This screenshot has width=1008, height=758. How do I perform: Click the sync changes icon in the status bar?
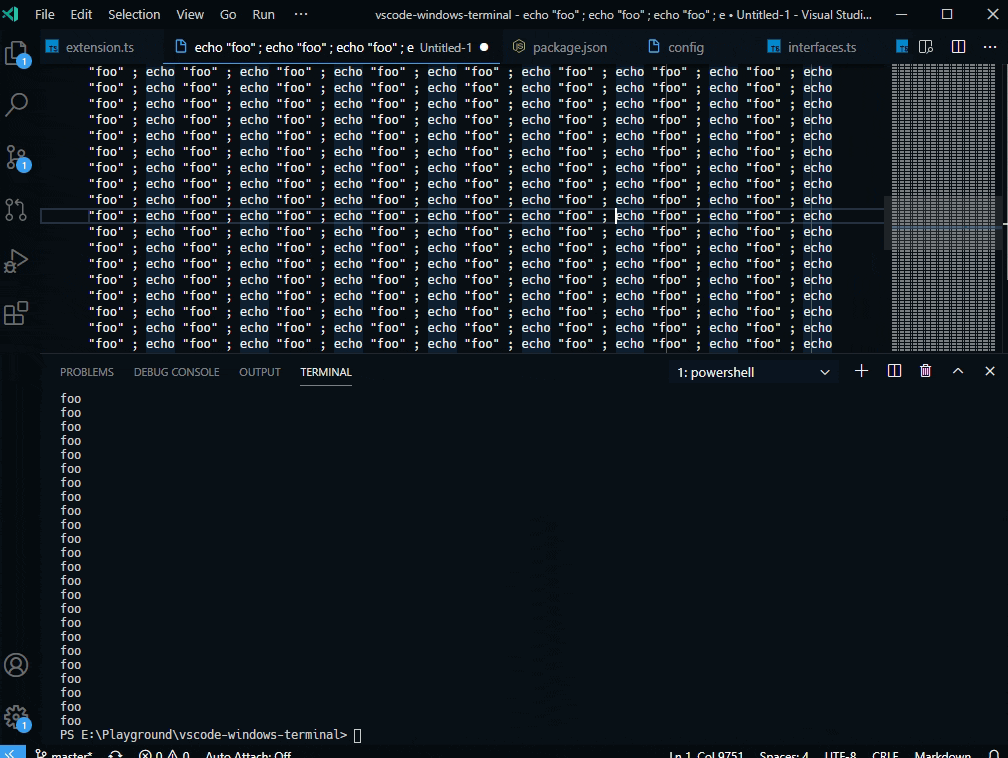pyautogui.click(x=116, y=753)
